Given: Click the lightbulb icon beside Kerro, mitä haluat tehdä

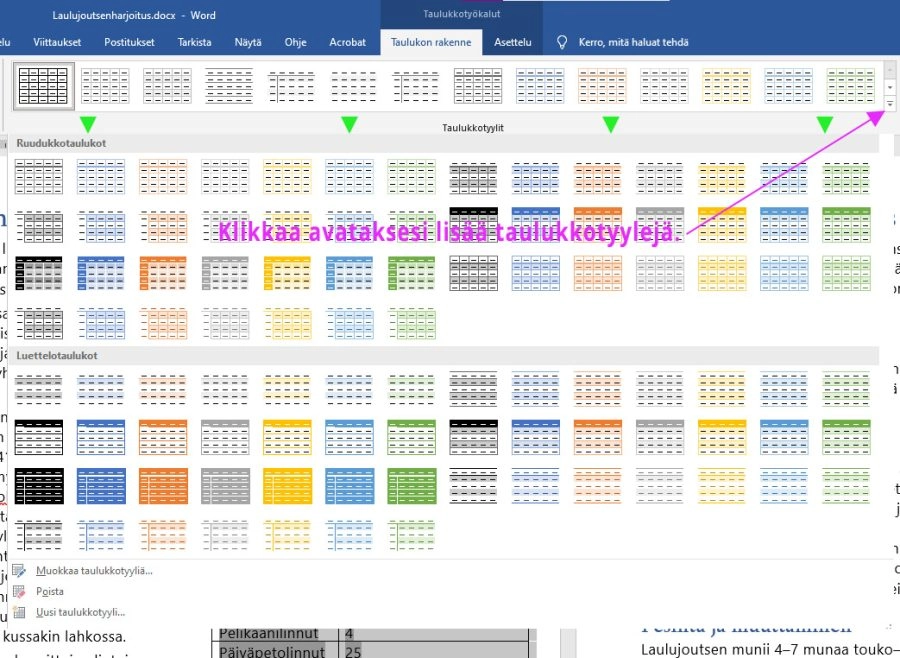Looking at the screenshot, I should pos(563,42).
